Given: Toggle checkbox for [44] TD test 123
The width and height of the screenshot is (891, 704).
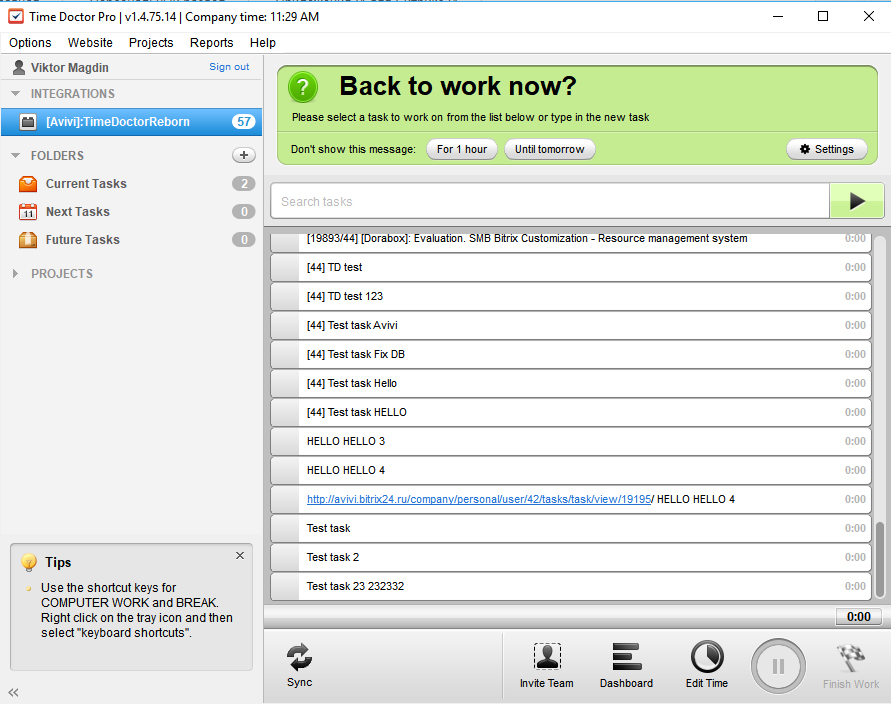Looking at the screenshot, I should tap(285, 296).
